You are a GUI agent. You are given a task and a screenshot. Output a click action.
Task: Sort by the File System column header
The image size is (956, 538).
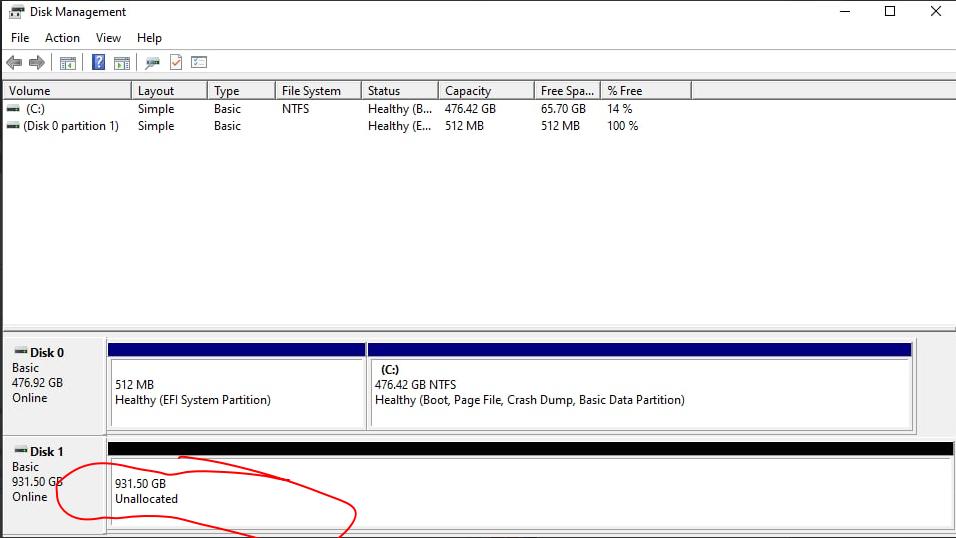pyautogui.click(x=318, y=90)
